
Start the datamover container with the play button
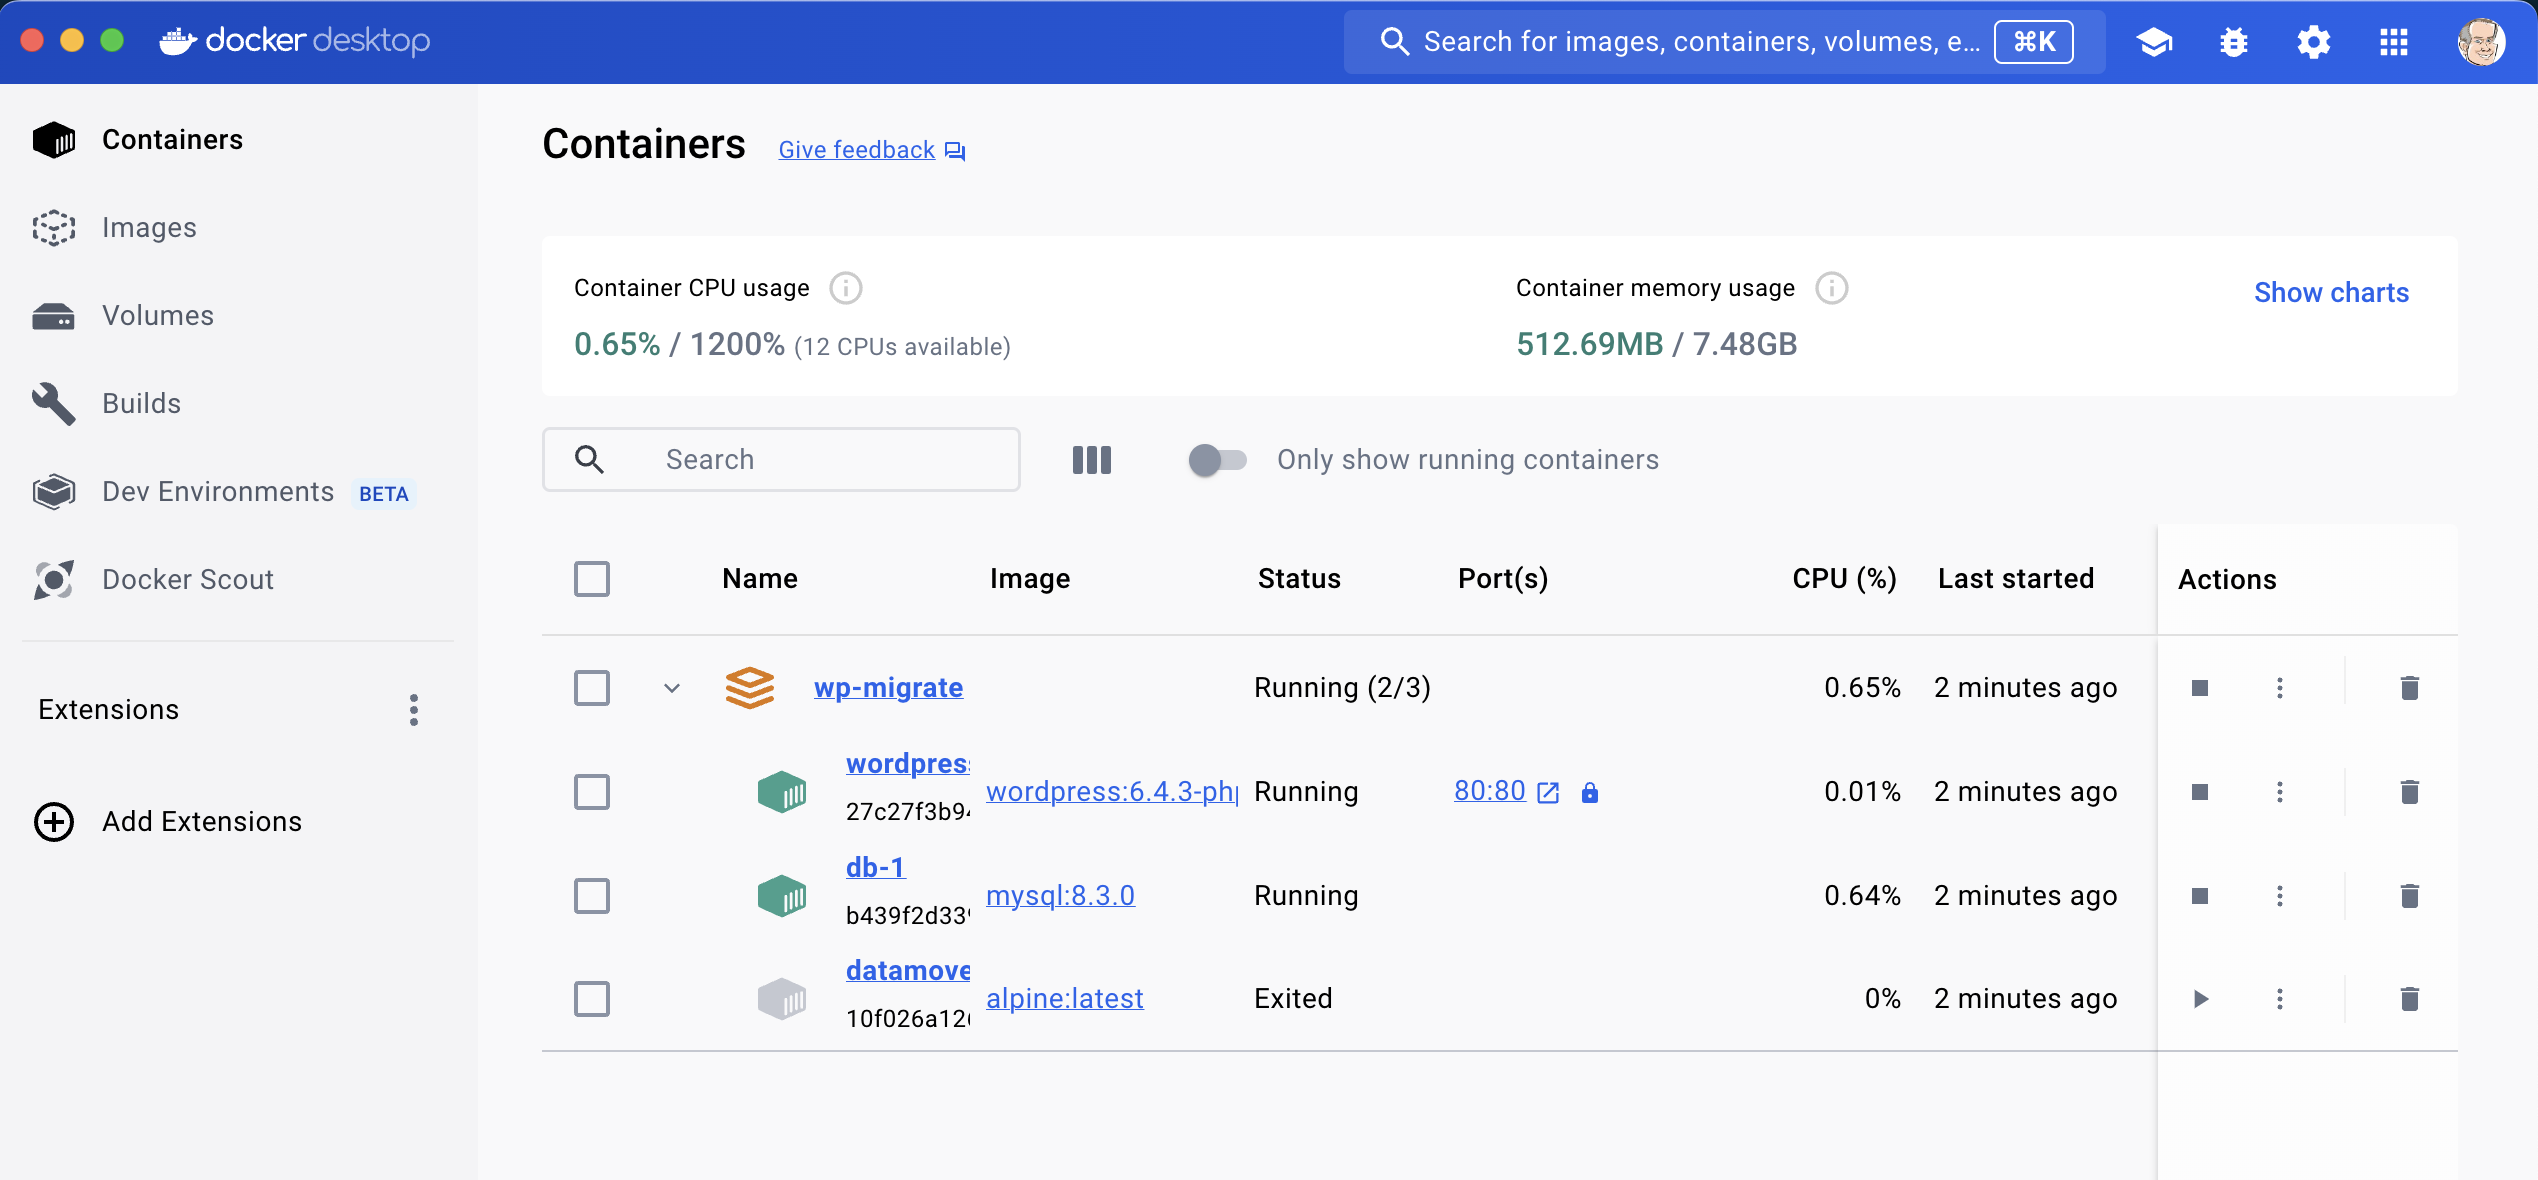click(2200, 998)
